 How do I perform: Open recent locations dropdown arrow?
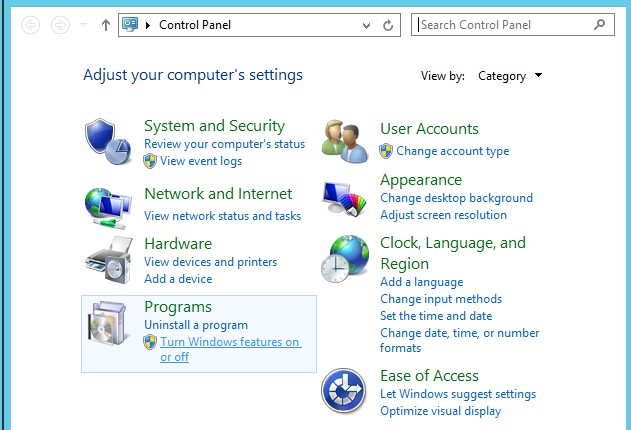pos(83,25)
